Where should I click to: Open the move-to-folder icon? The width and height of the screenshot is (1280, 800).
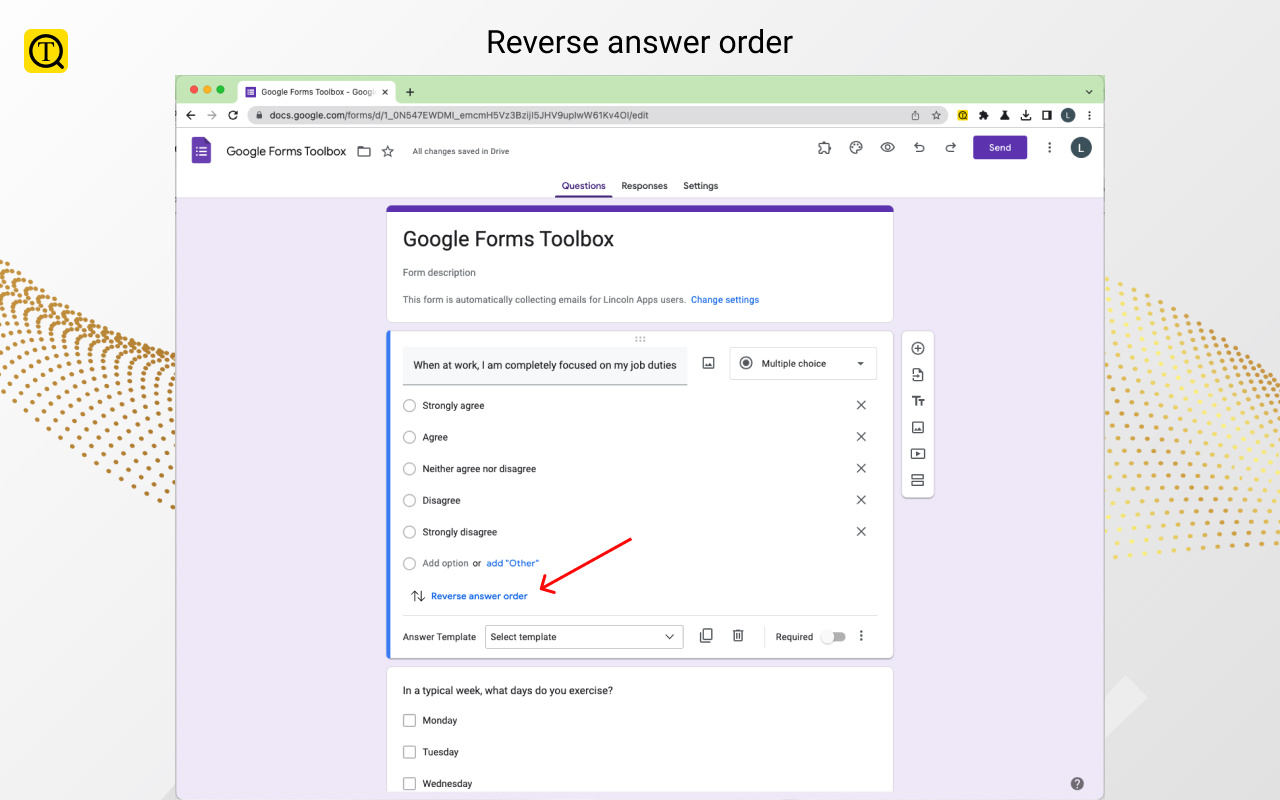(x=364, y=151)
